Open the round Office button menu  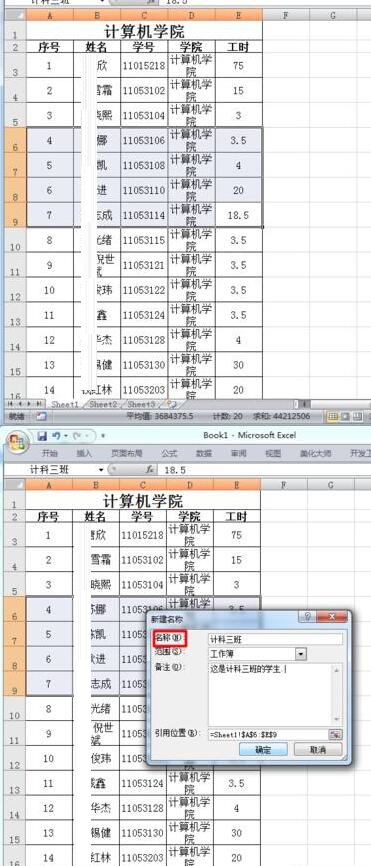click(17, 441)
